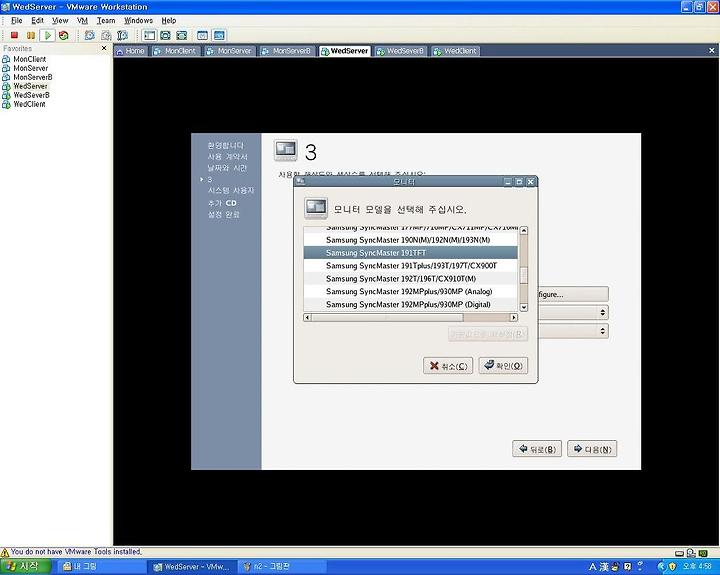This screenshot has width=720, height=575.
Task: Click the horizontal scrollbar right arrow
Action: [x=514, y=317]
